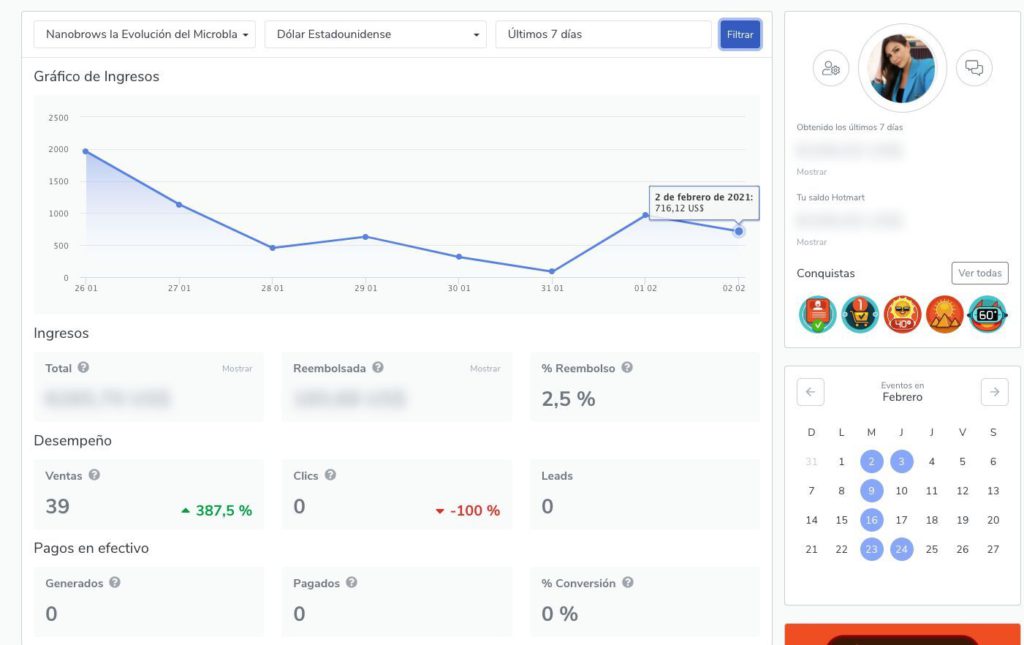Click Ver todas achievements button

click(979, 273)
